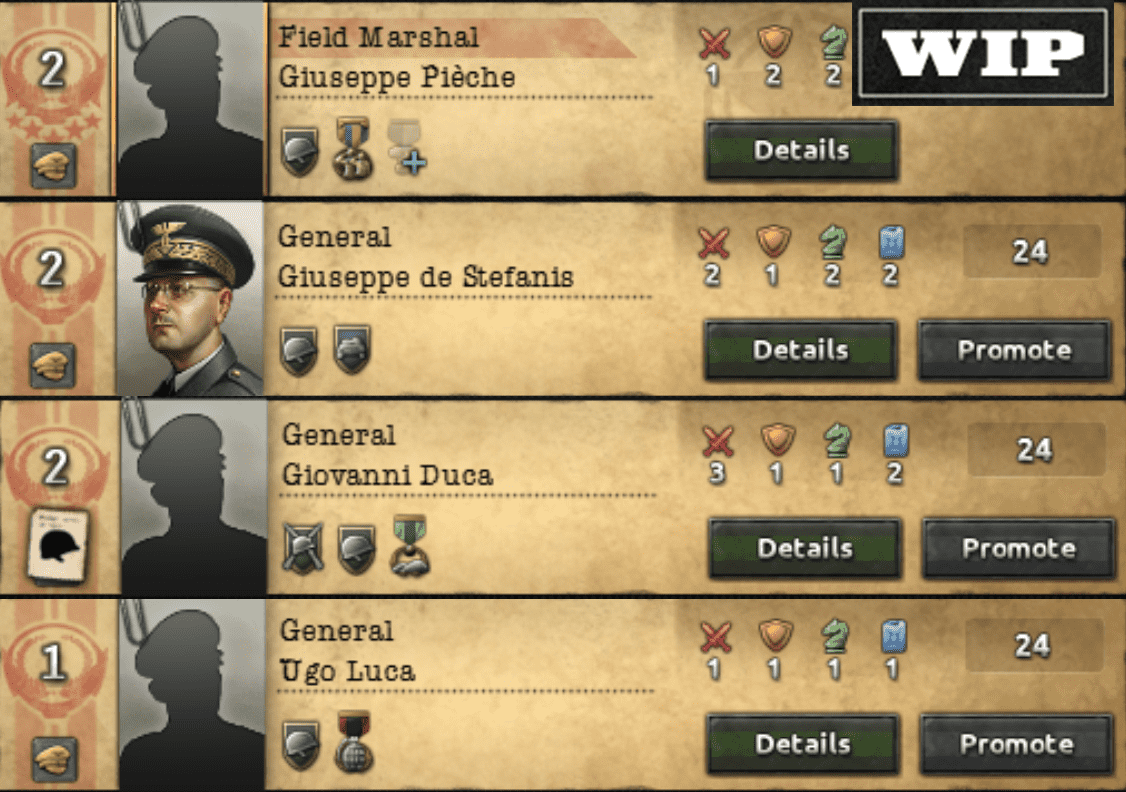Click Pièche's officer cap assignment icon
The height and width of the screenshot is (792, 1126).
coord(53,165)
